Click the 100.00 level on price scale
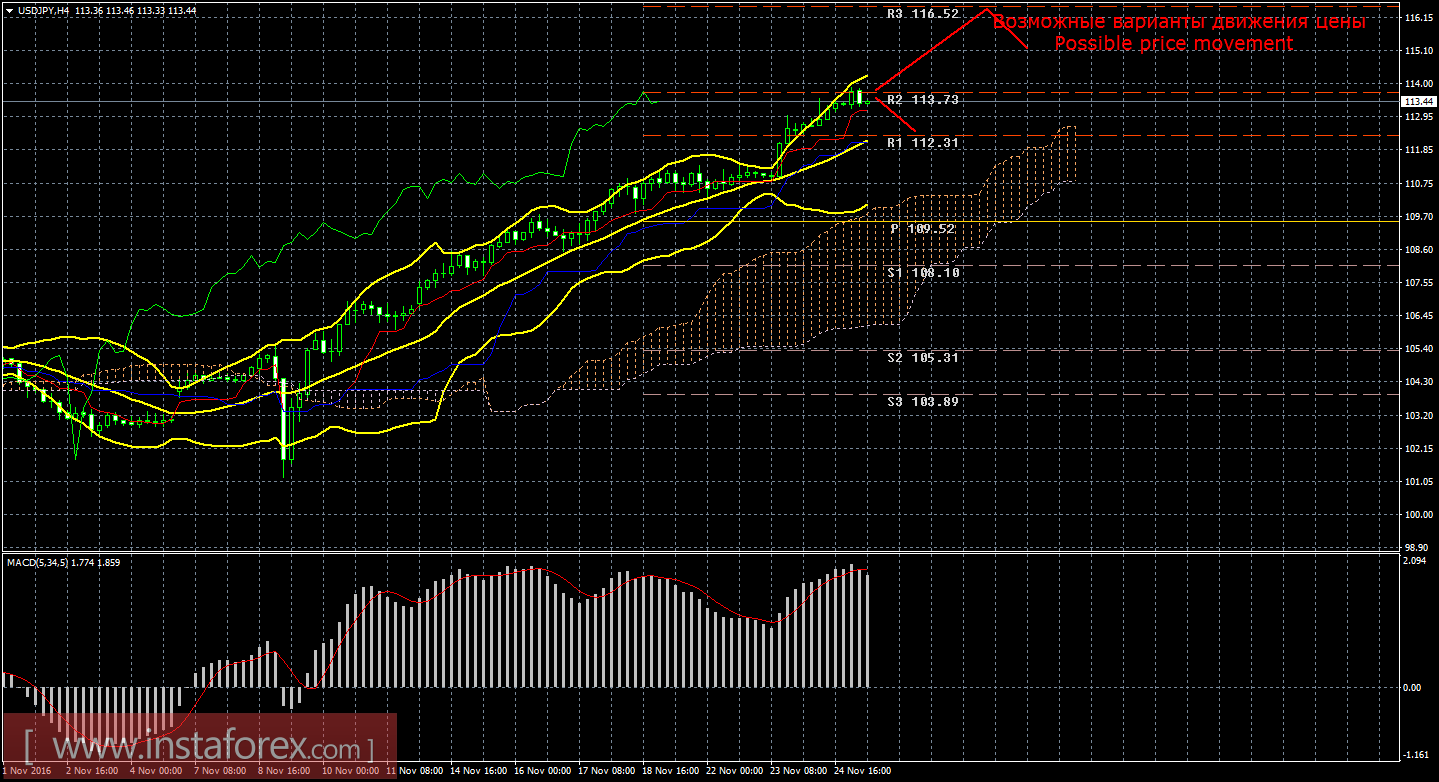 (1416, 515)
